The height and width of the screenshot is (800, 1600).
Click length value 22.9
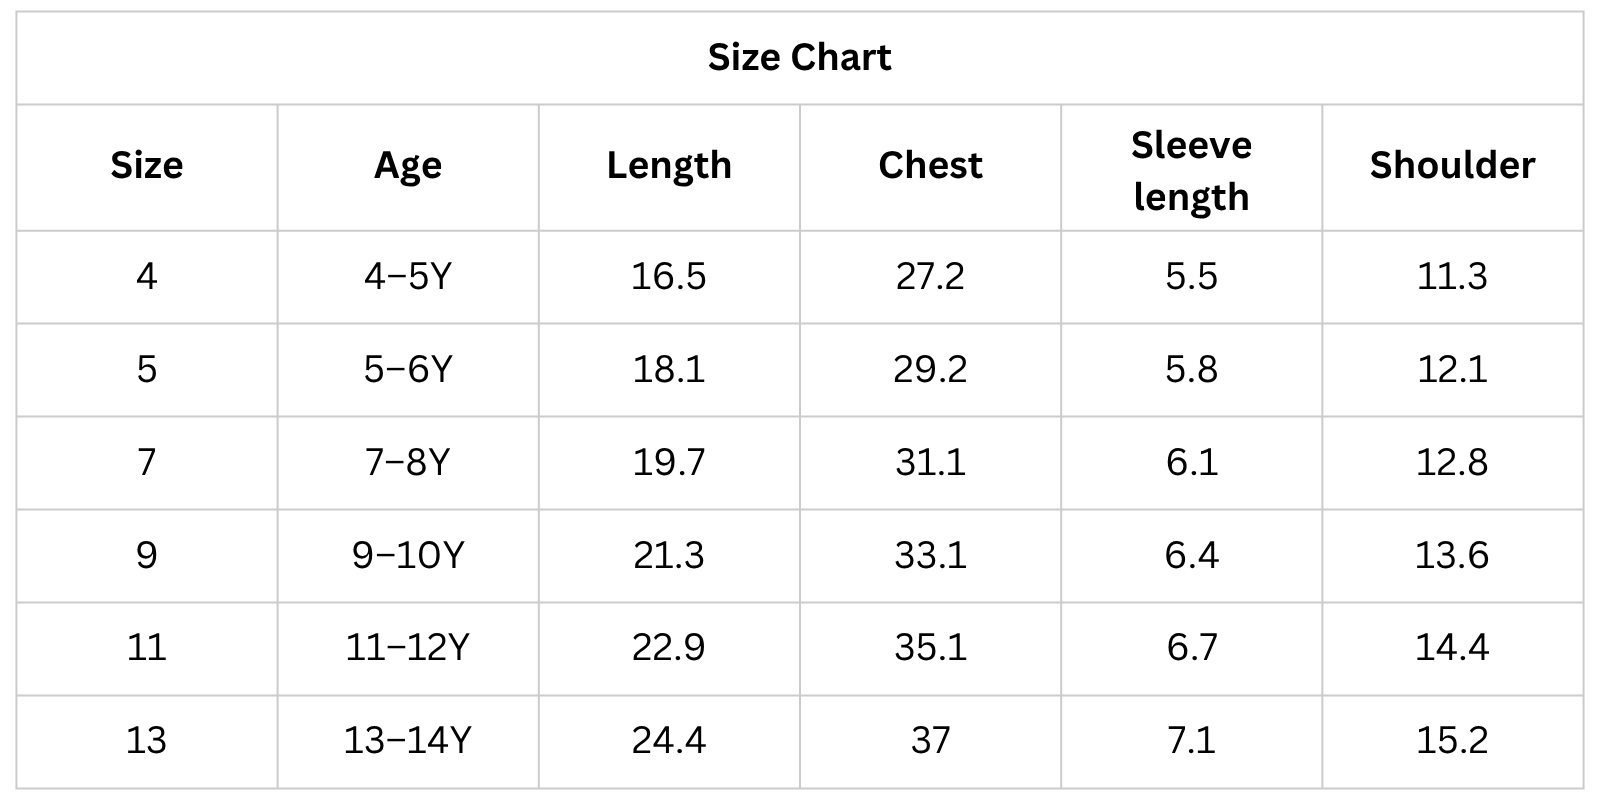tap(669, 648)
